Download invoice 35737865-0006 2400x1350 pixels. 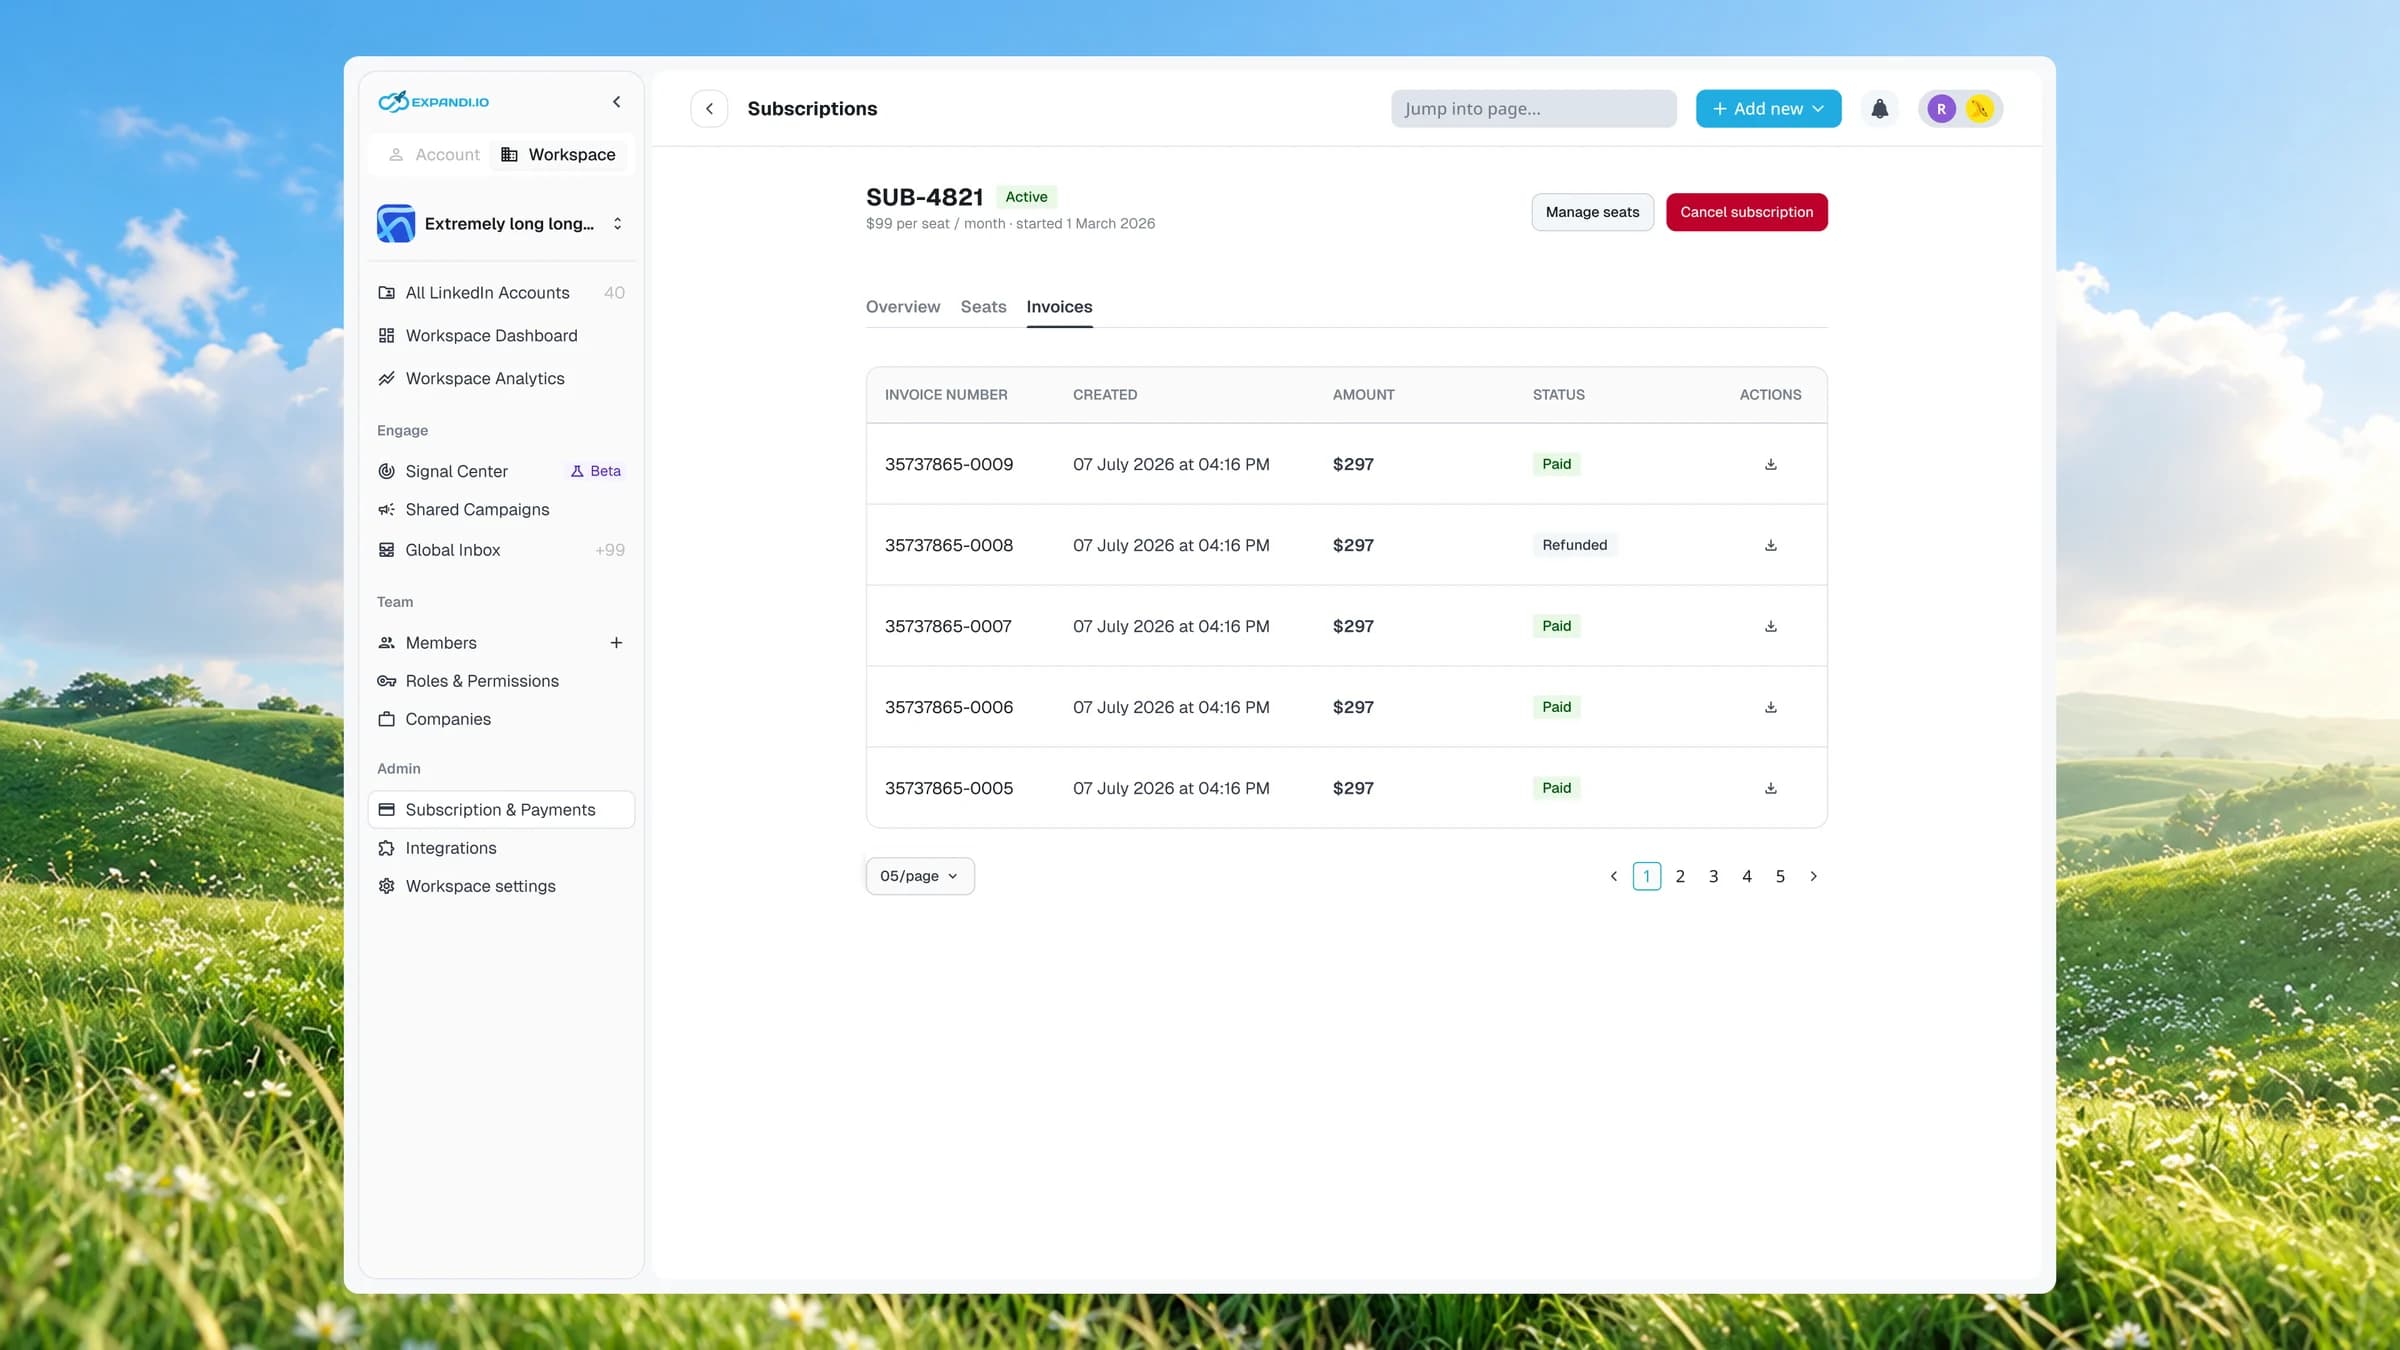pos(1770,707)
